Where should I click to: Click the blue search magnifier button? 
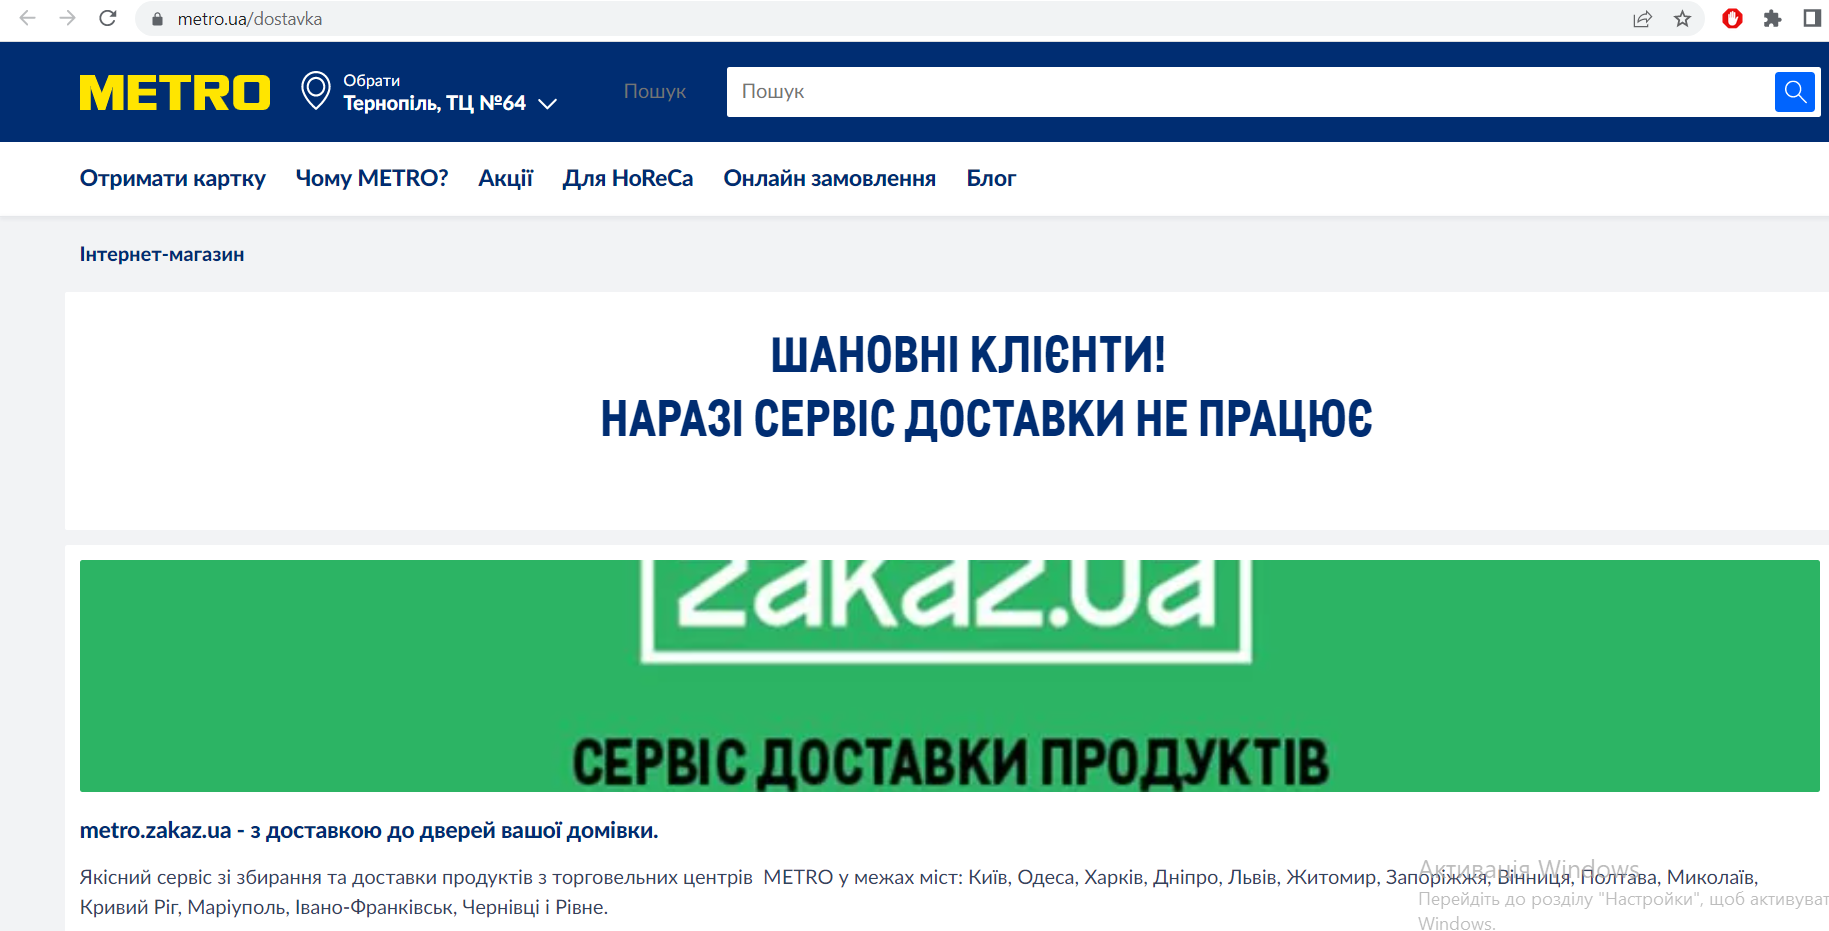coord(1794,92)
